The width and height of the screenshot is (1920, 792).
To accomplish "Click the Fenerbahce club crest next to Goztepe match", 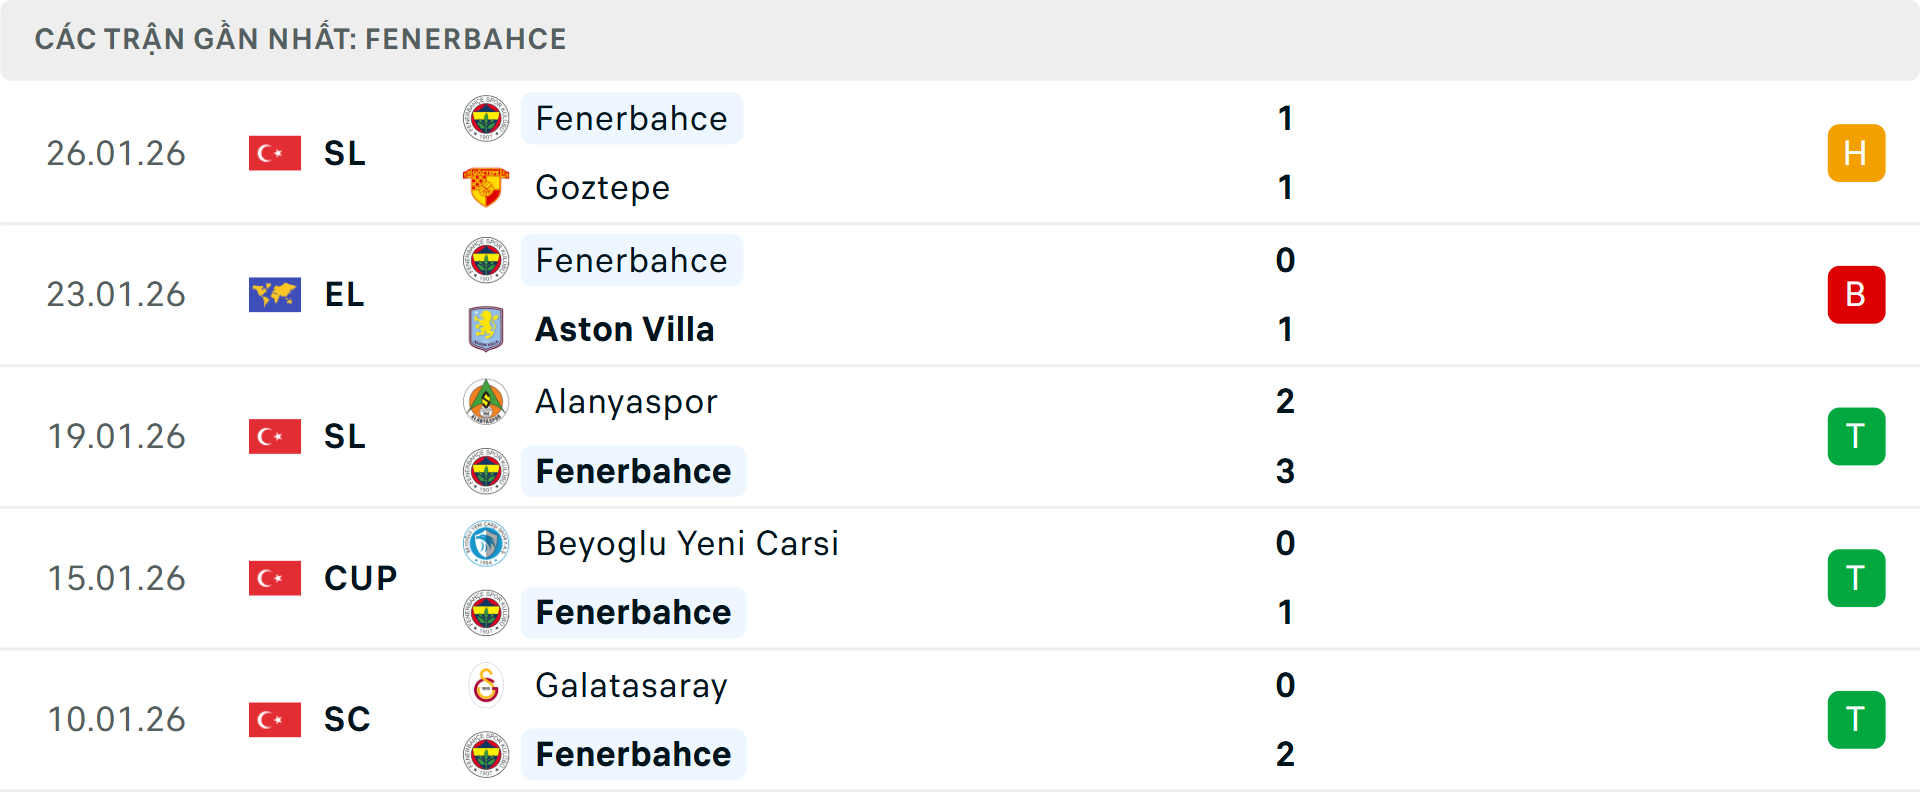I will [486, 118].
